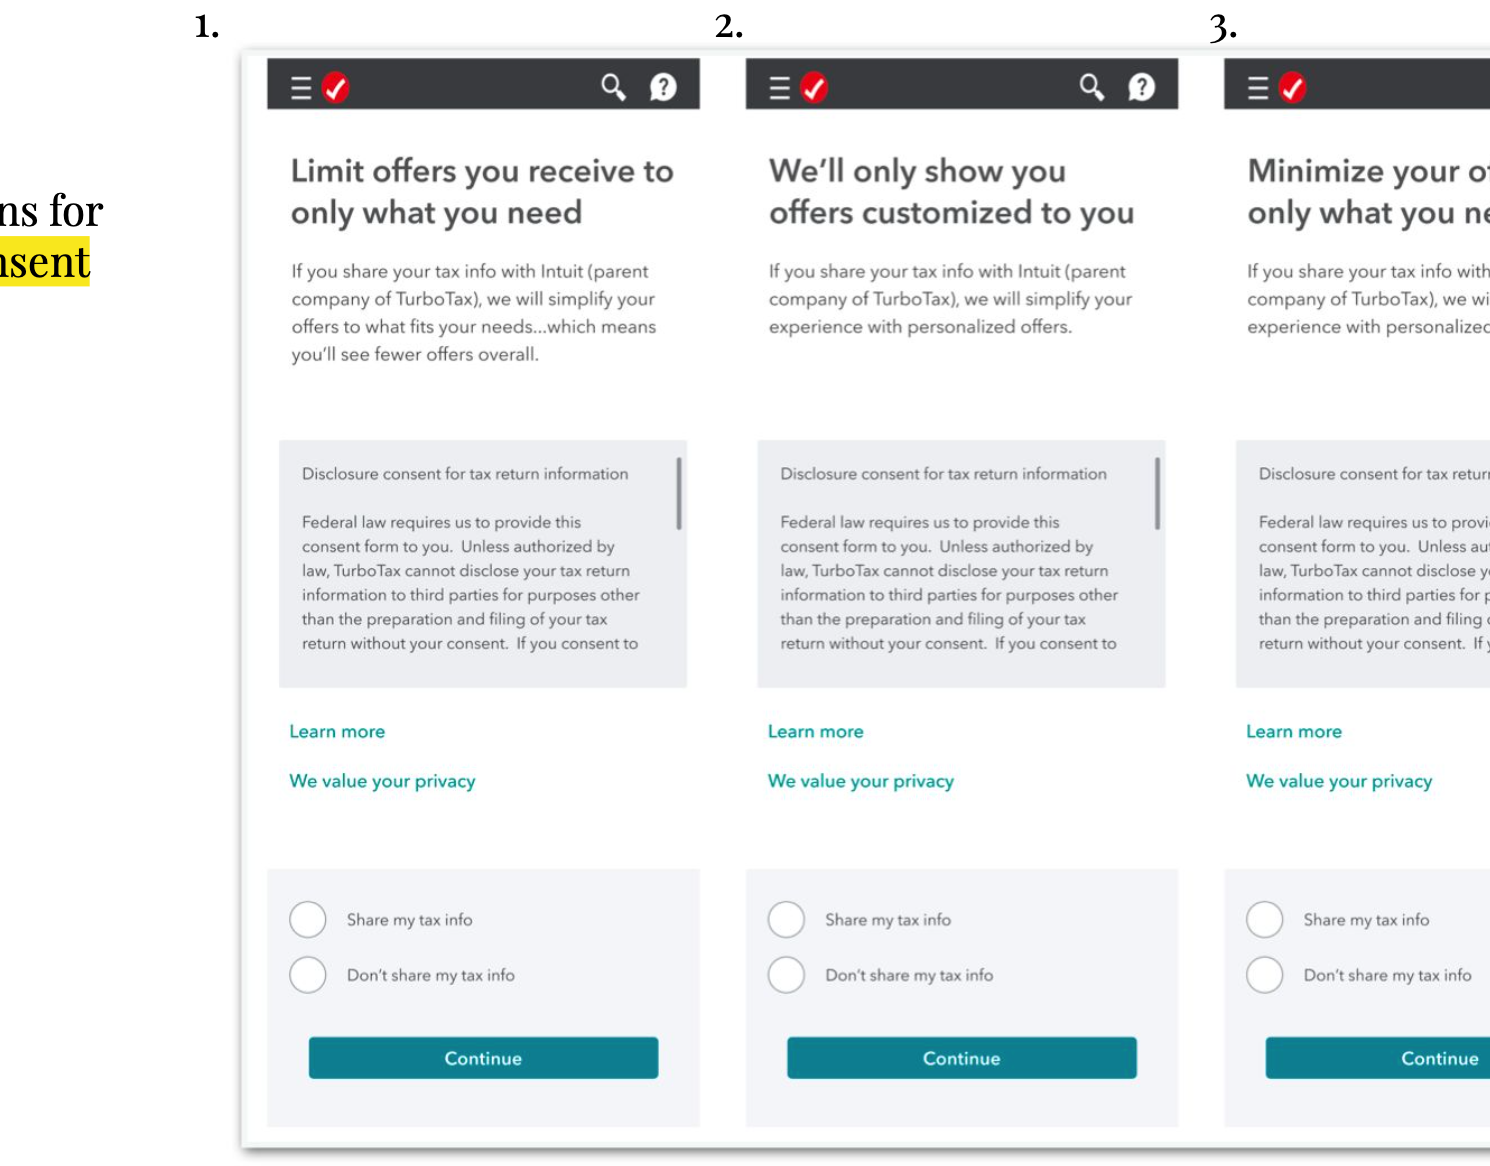1490x1166 pixels.
Task: Open hamburger menu in third mockup
Action: (1258, 88)
